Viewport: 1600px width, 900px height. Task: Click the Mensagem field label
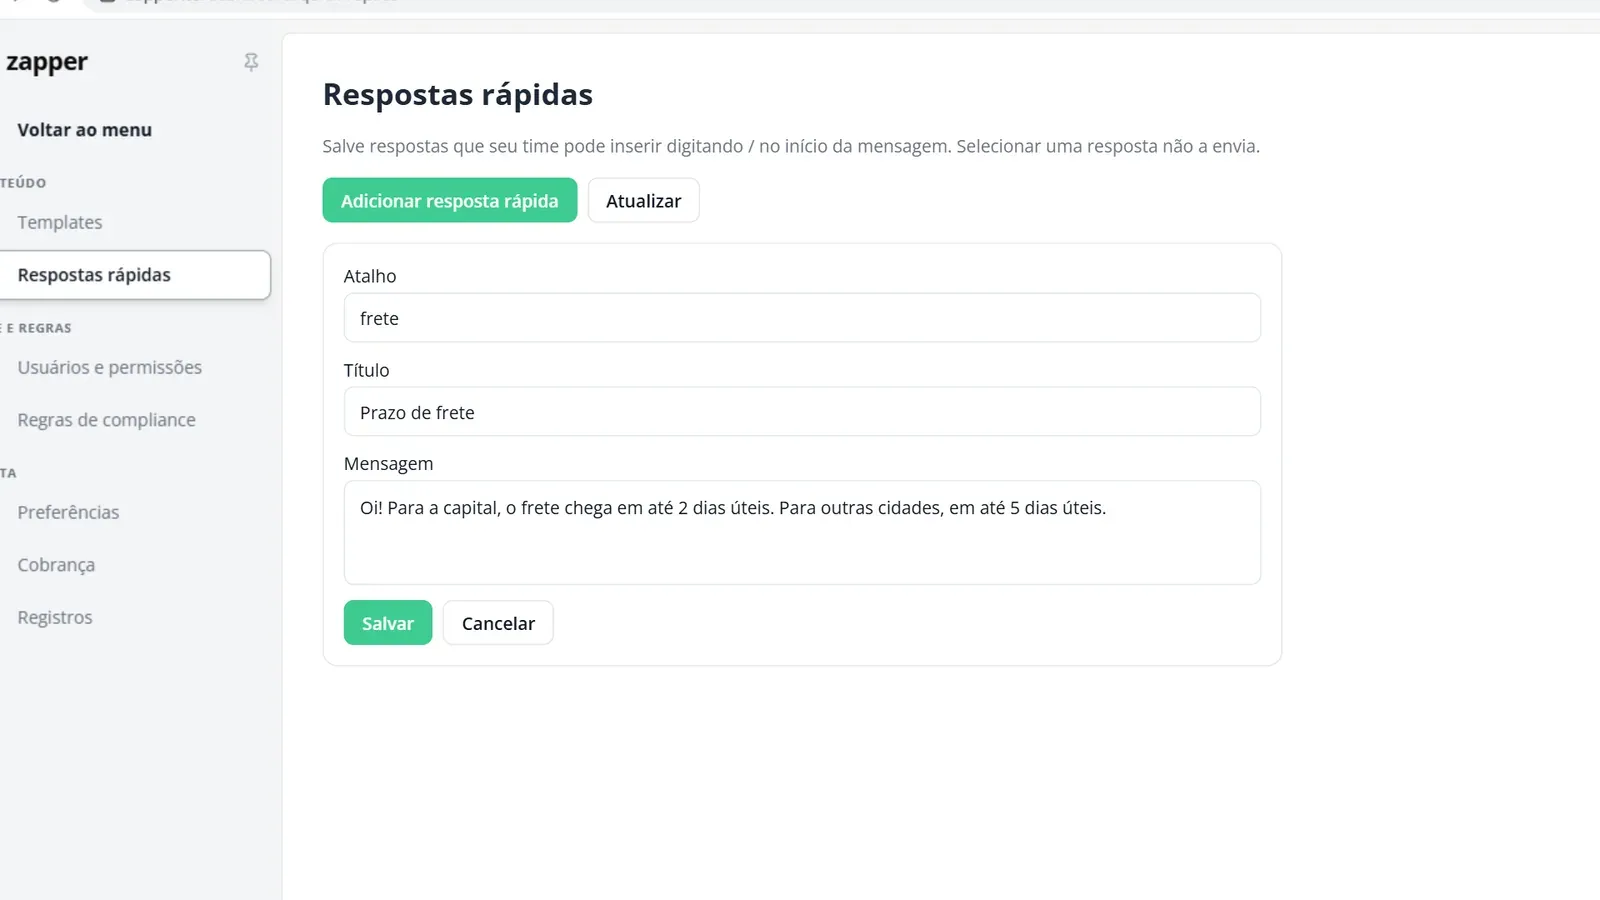click(x=389, y=464)
